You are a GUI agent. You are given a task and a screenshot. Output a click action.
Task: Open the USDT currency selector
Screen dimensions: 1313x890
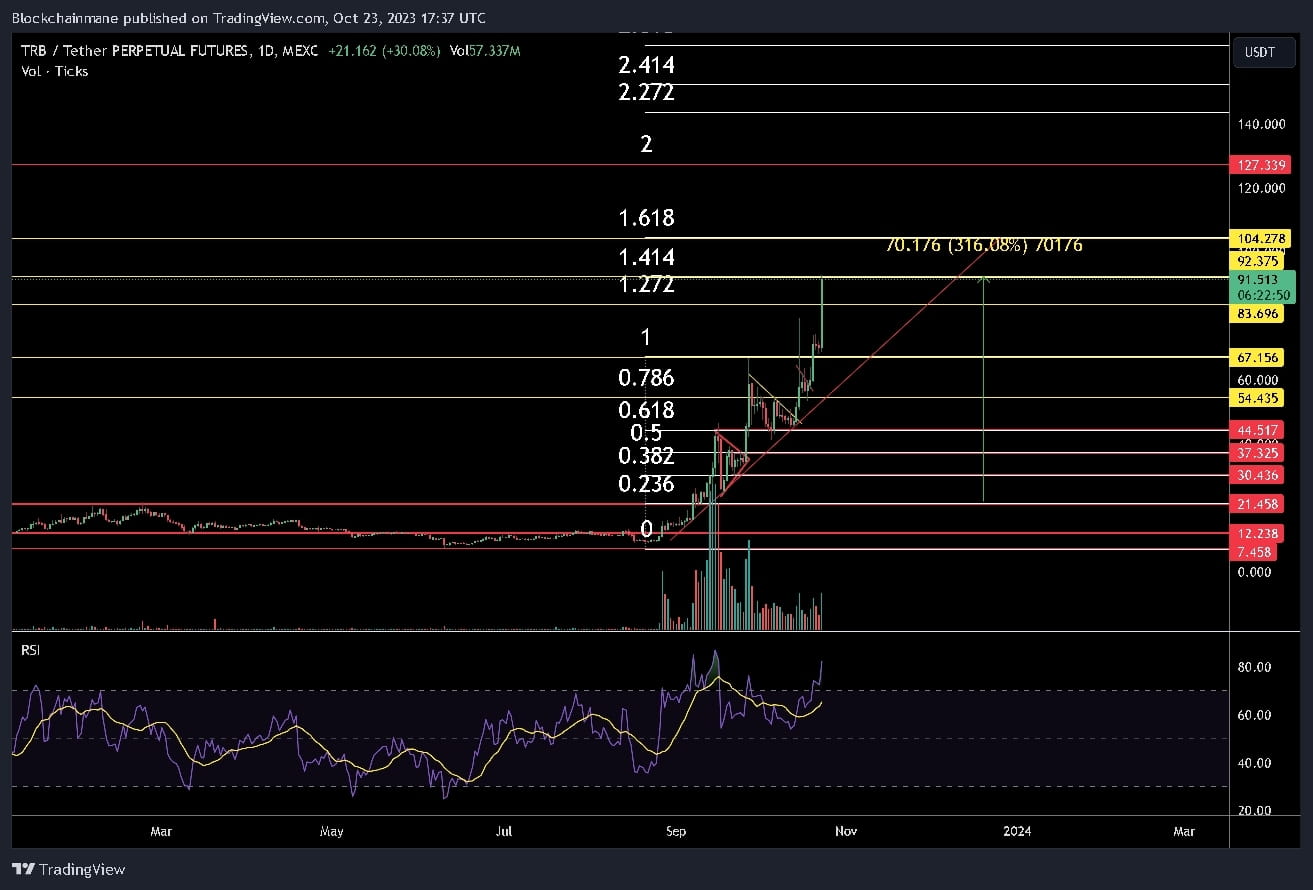click(1262, 52)
